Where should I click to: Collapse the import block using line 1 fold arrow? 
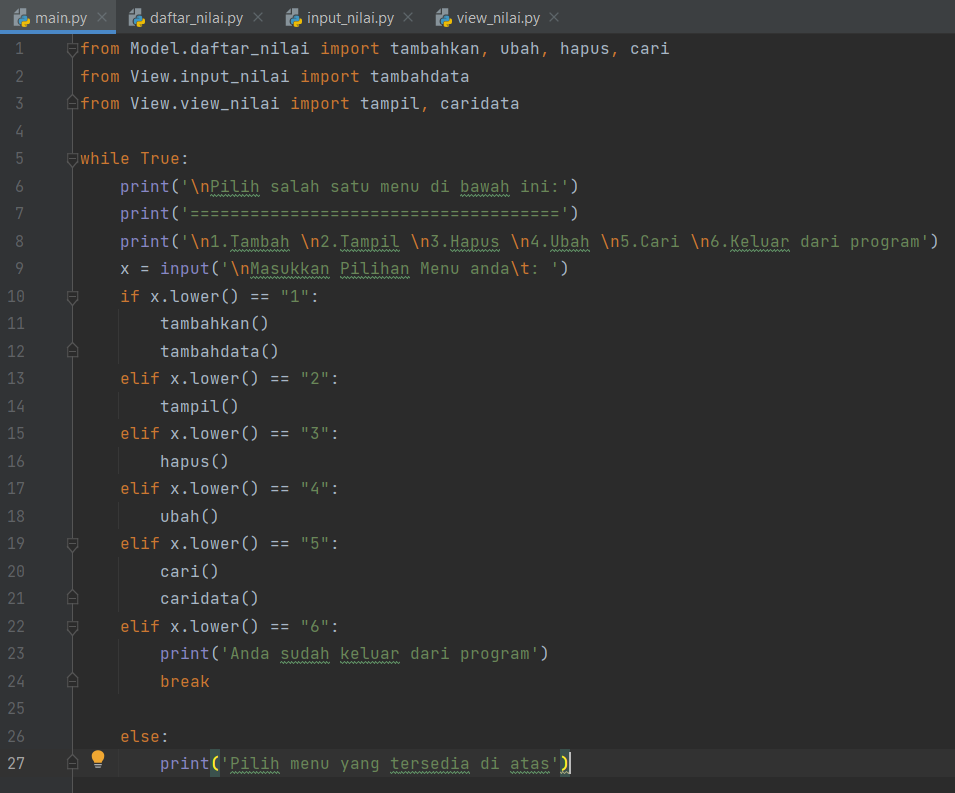click(70, 47)
